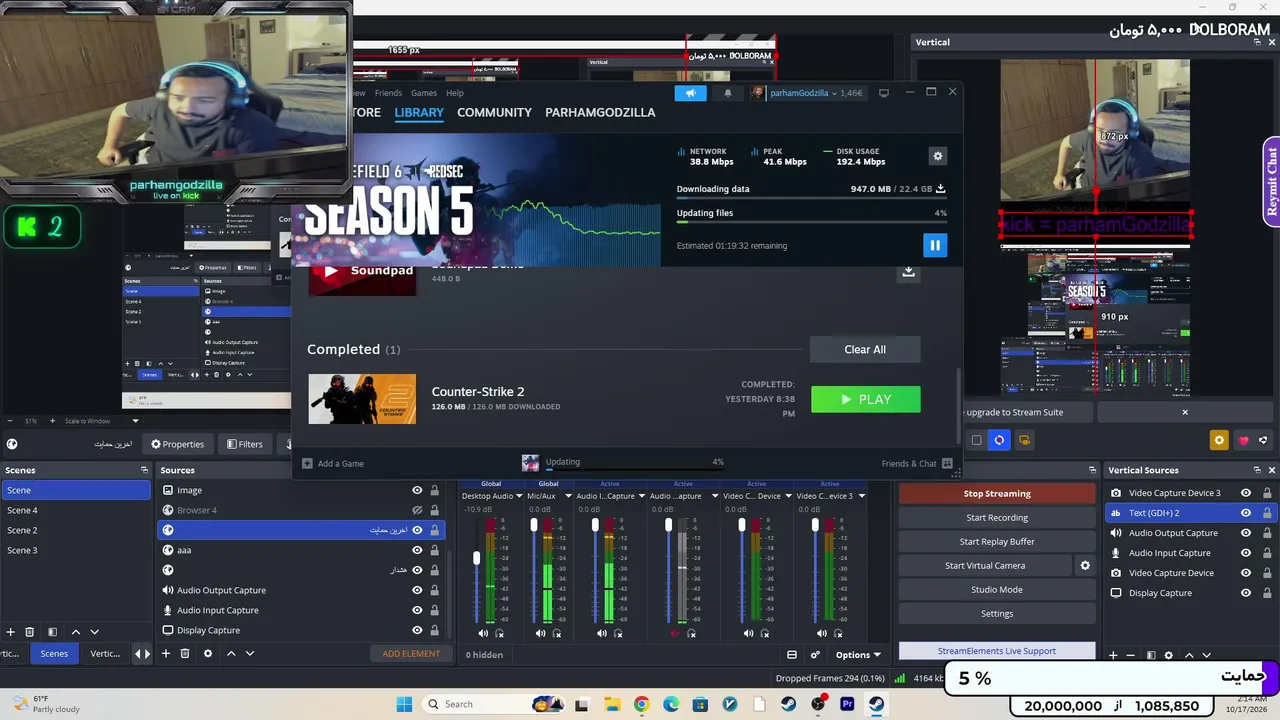Delete selected source with the Sources trash icon
Screen dimensions: 1280x720
pos(185,654)
